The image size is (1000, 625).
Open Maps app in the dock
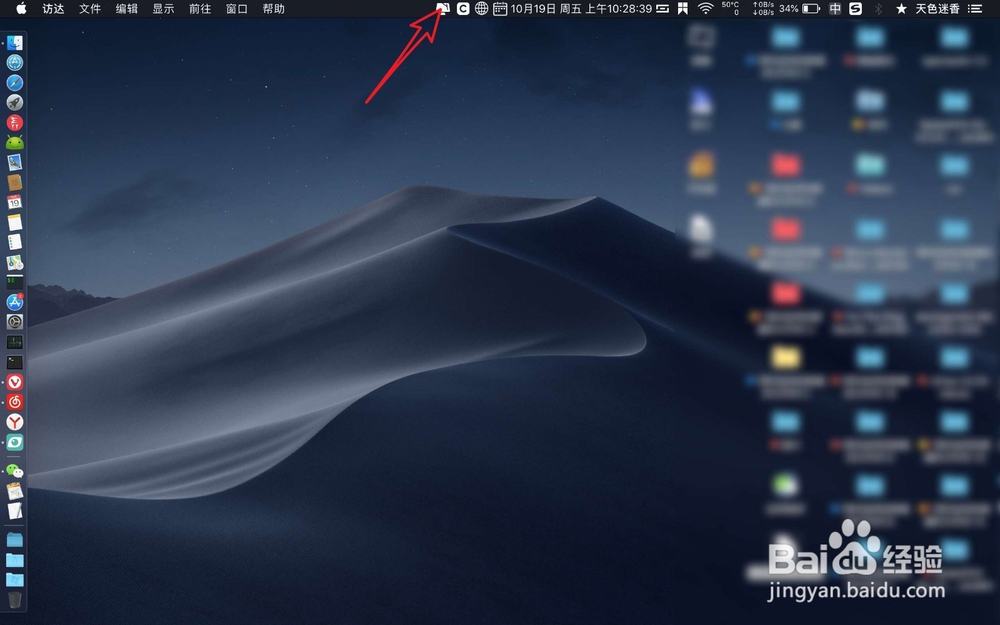tap(15, 262)
